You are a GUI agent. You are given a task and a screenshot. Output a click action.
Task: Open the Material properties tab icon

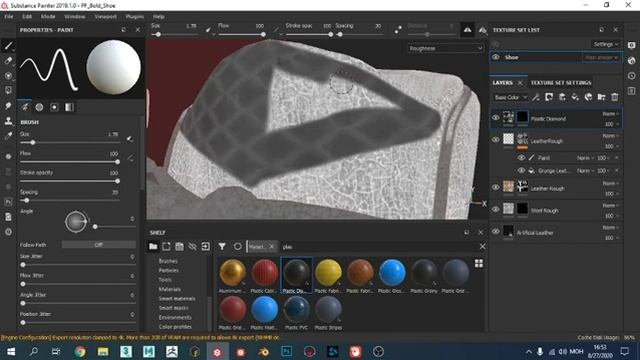69,107
